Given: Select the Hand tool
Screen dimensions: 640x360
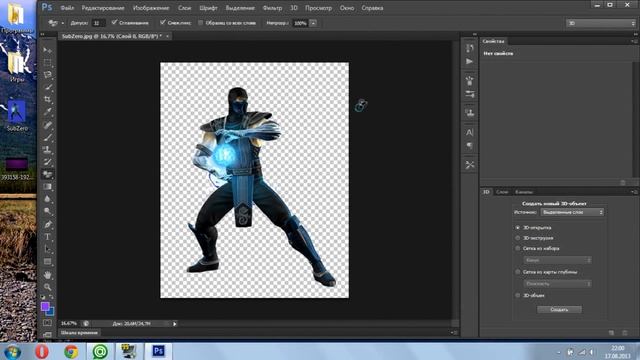Looking at the screenshot, I should [x=48, y=275].
